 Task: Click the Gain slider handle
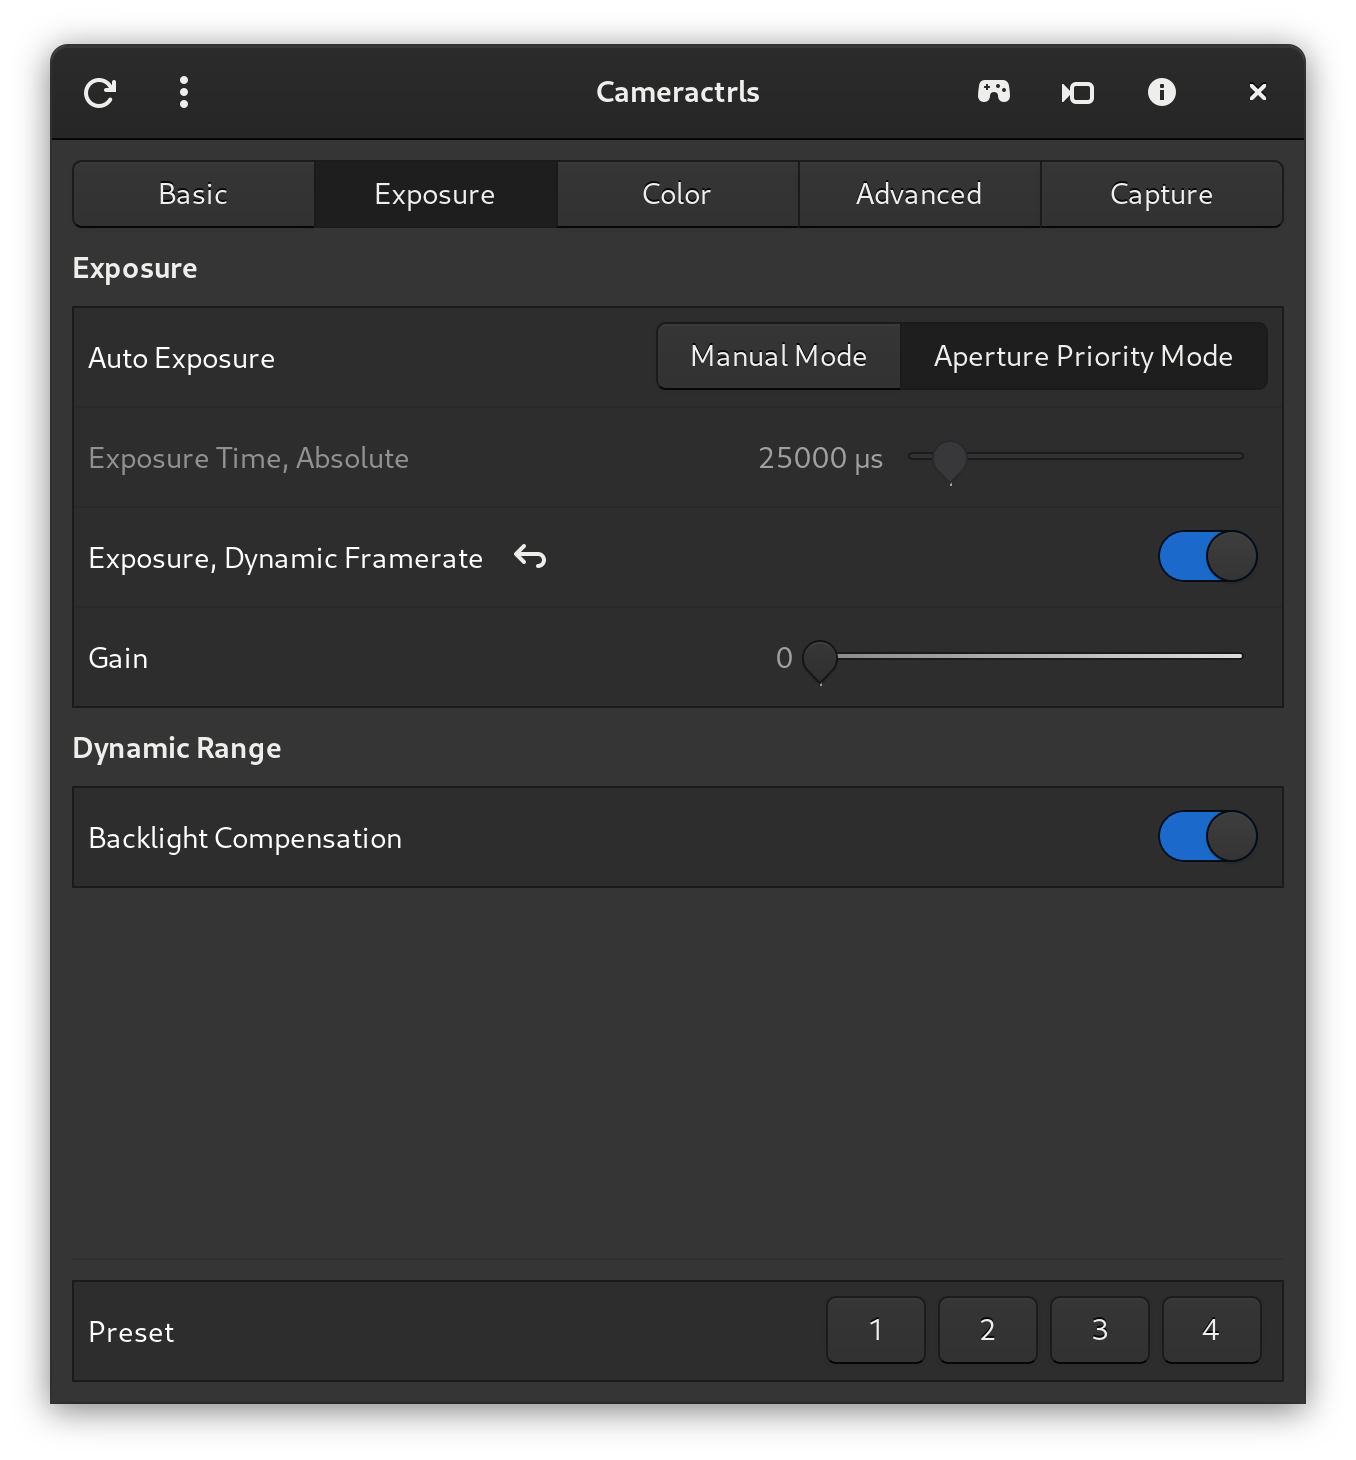[x=820, y=658]
